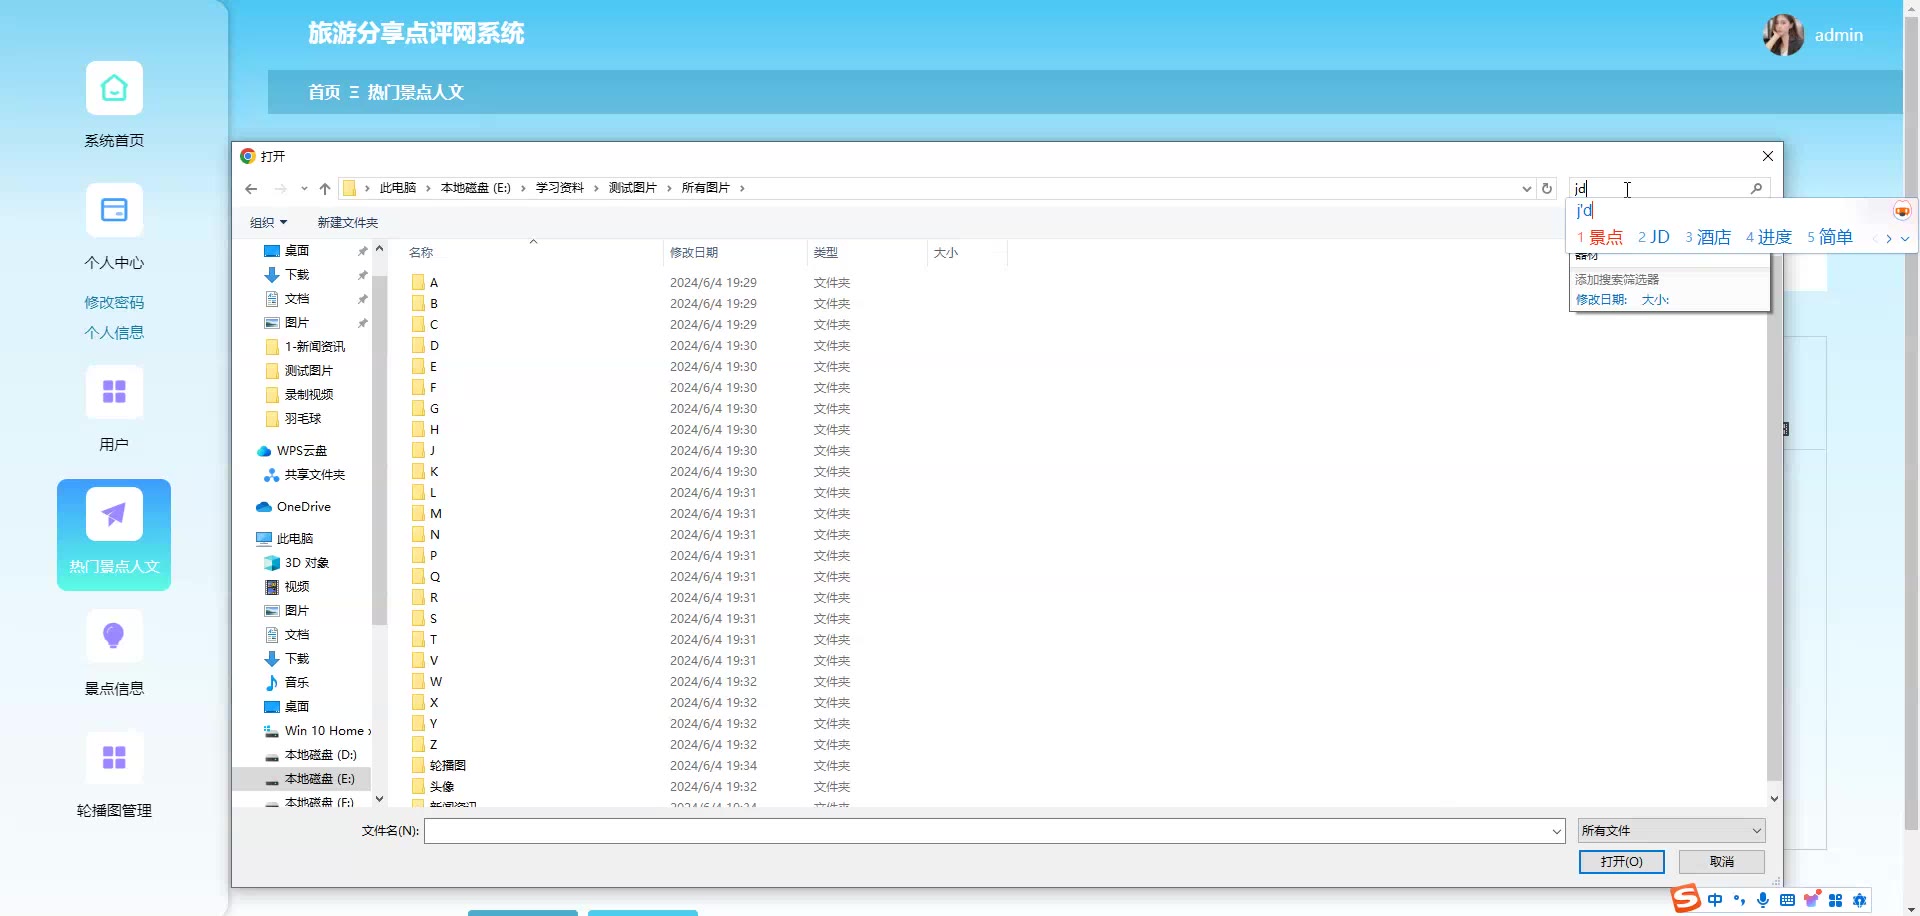The height and width of the screenshot is (916, 1920).
Task: Expand the 组织 dropdown menu
Action: [x=268, y=223]
